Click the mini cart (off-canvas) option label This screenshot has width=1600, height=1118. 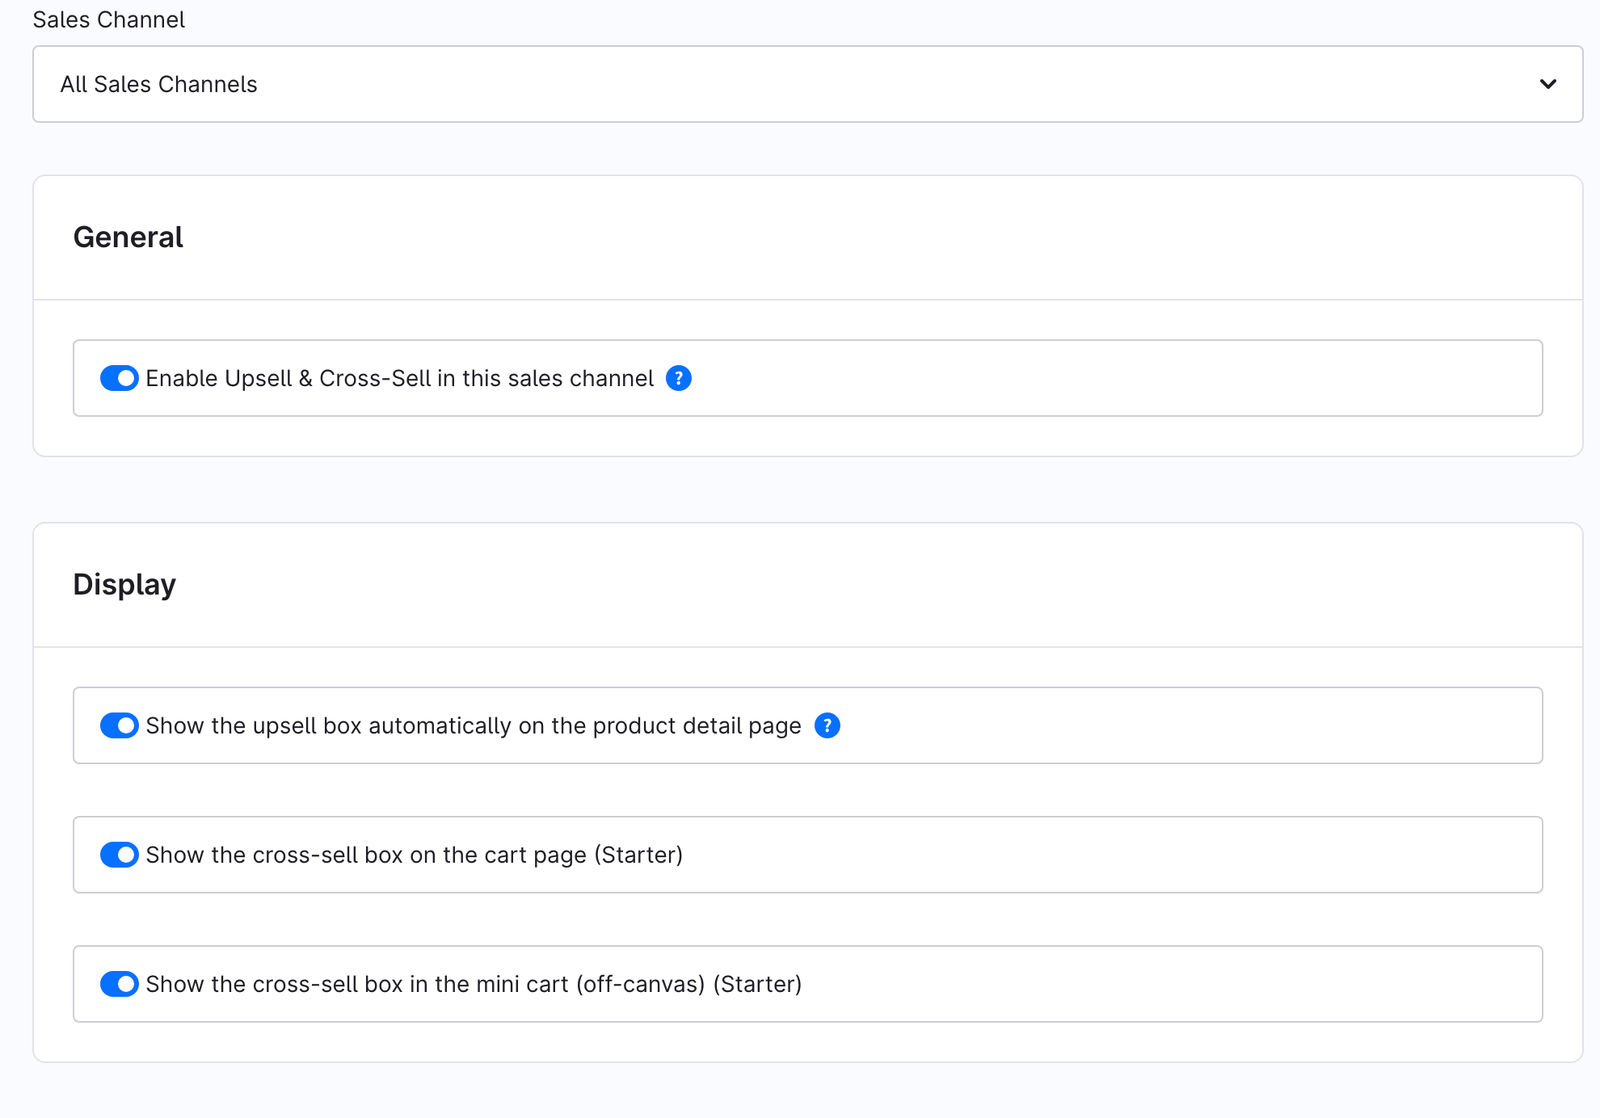[474, 984]
